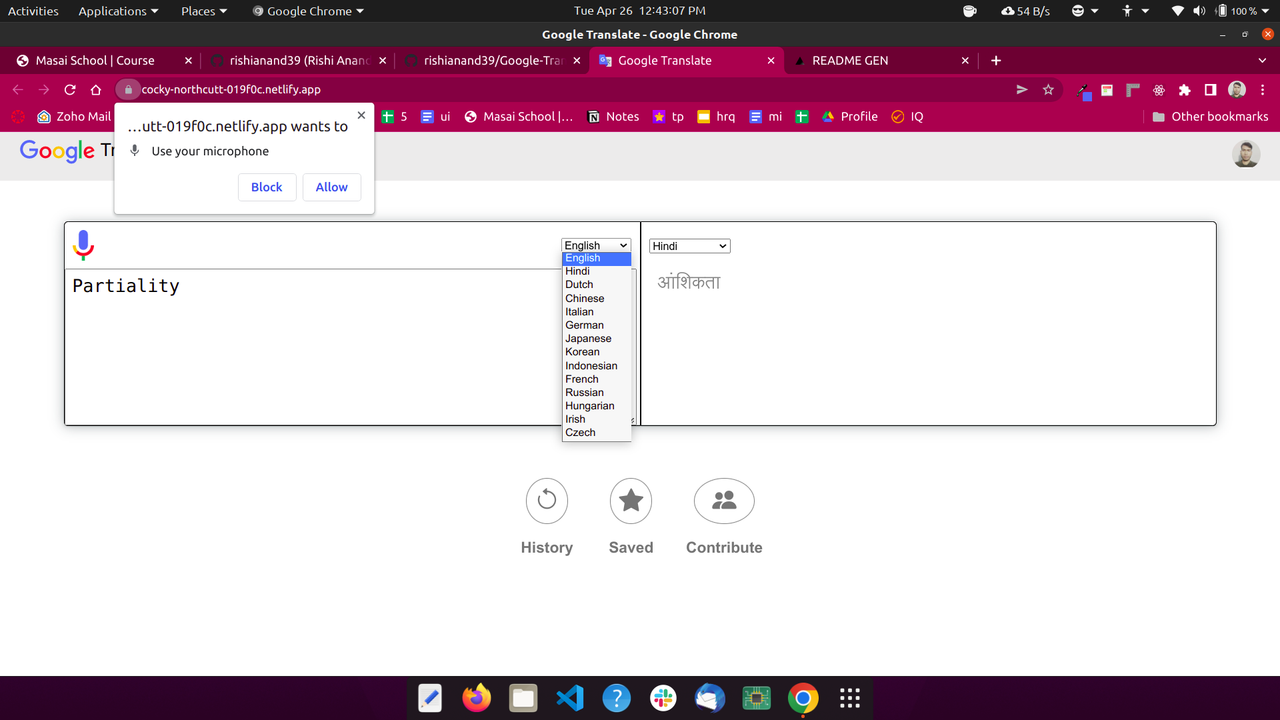Click the volume icon in the top bar
The image size is (1280, 720).
(x=1198, y=11)
